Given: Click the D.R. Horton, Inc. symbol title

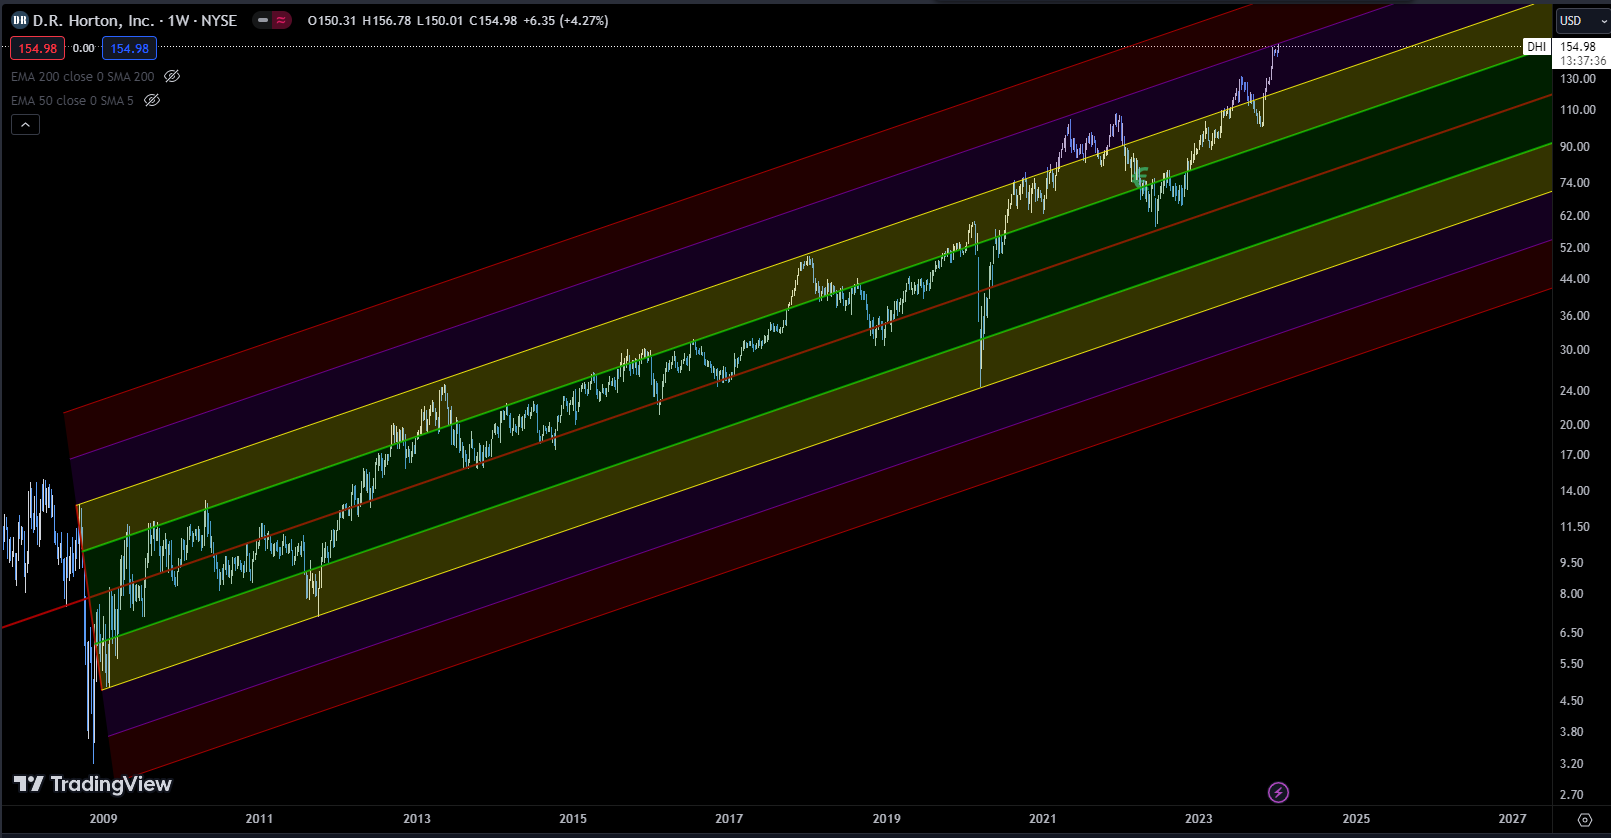Looking at the screenshot, I should 93,20.
